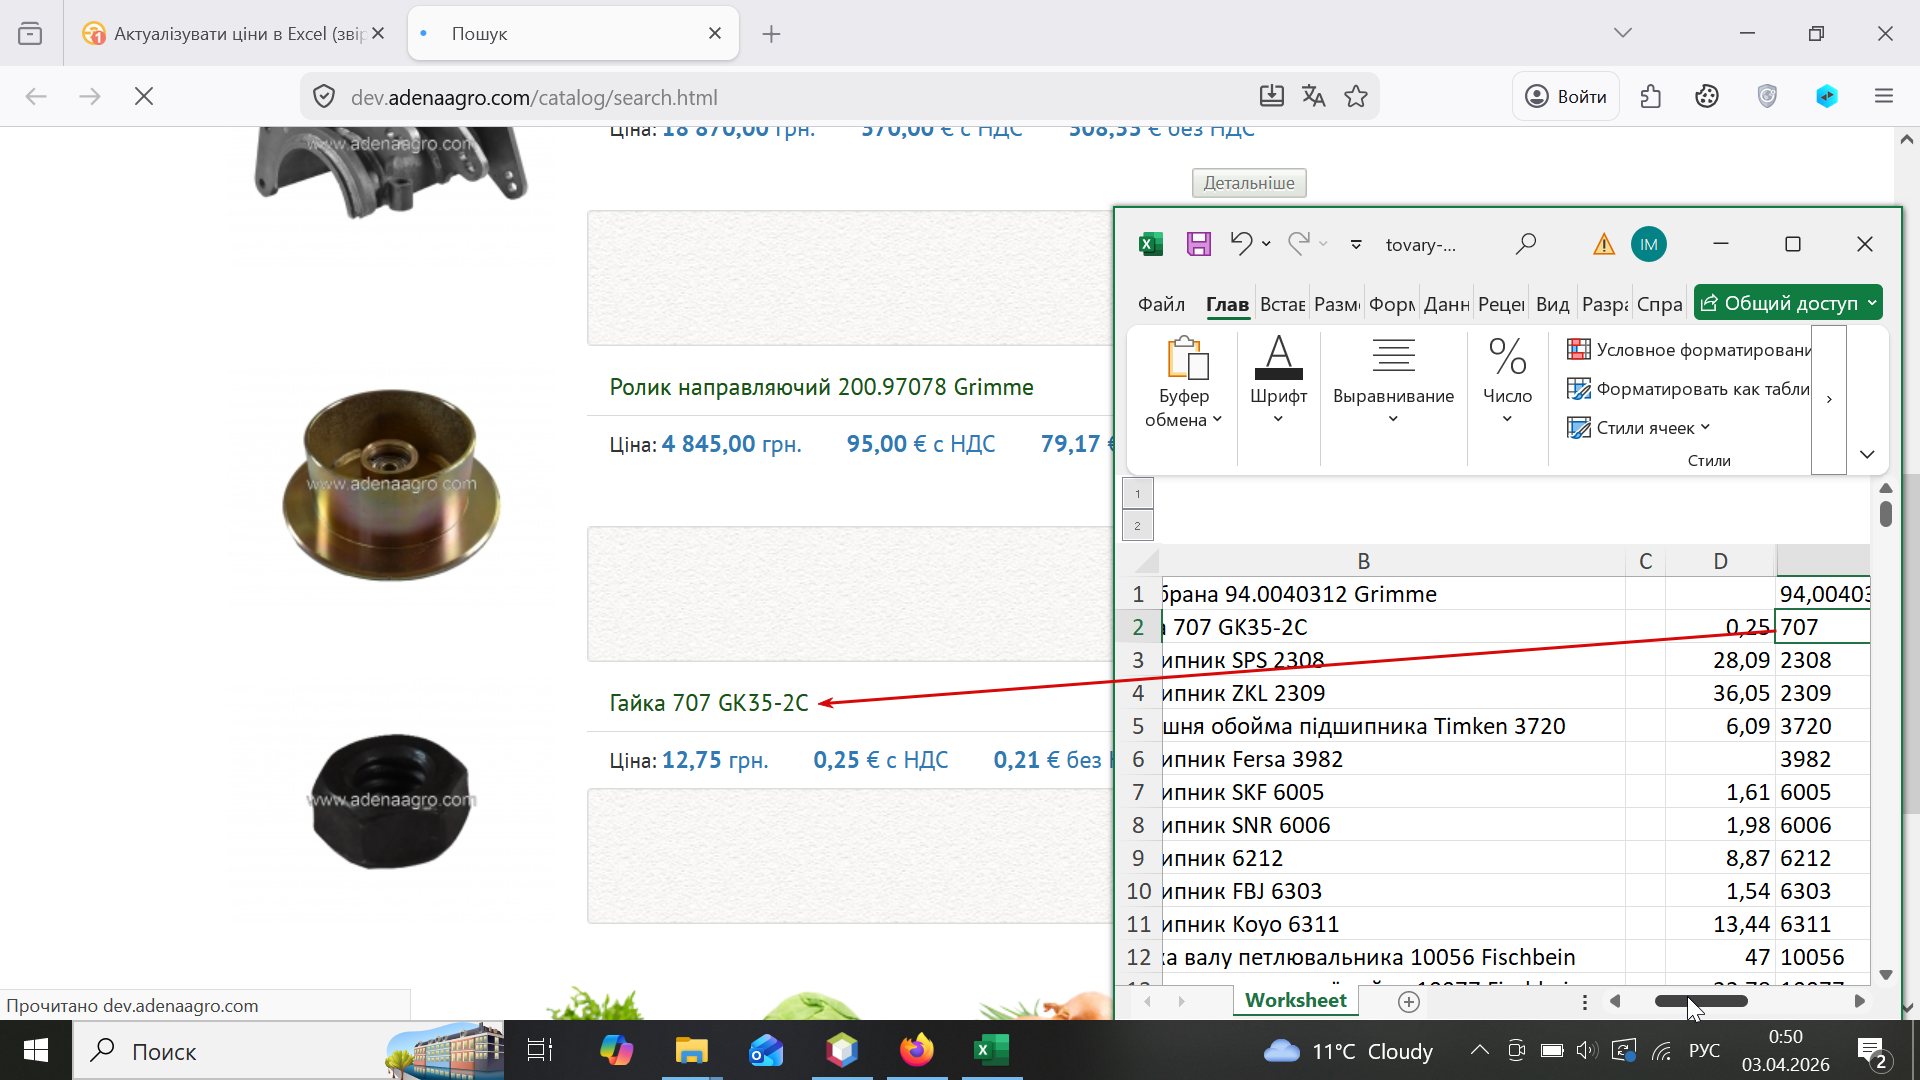Click the yellow warning triangle icon
Screen dimensions: 1920x1080
[x=1604, y=244]
